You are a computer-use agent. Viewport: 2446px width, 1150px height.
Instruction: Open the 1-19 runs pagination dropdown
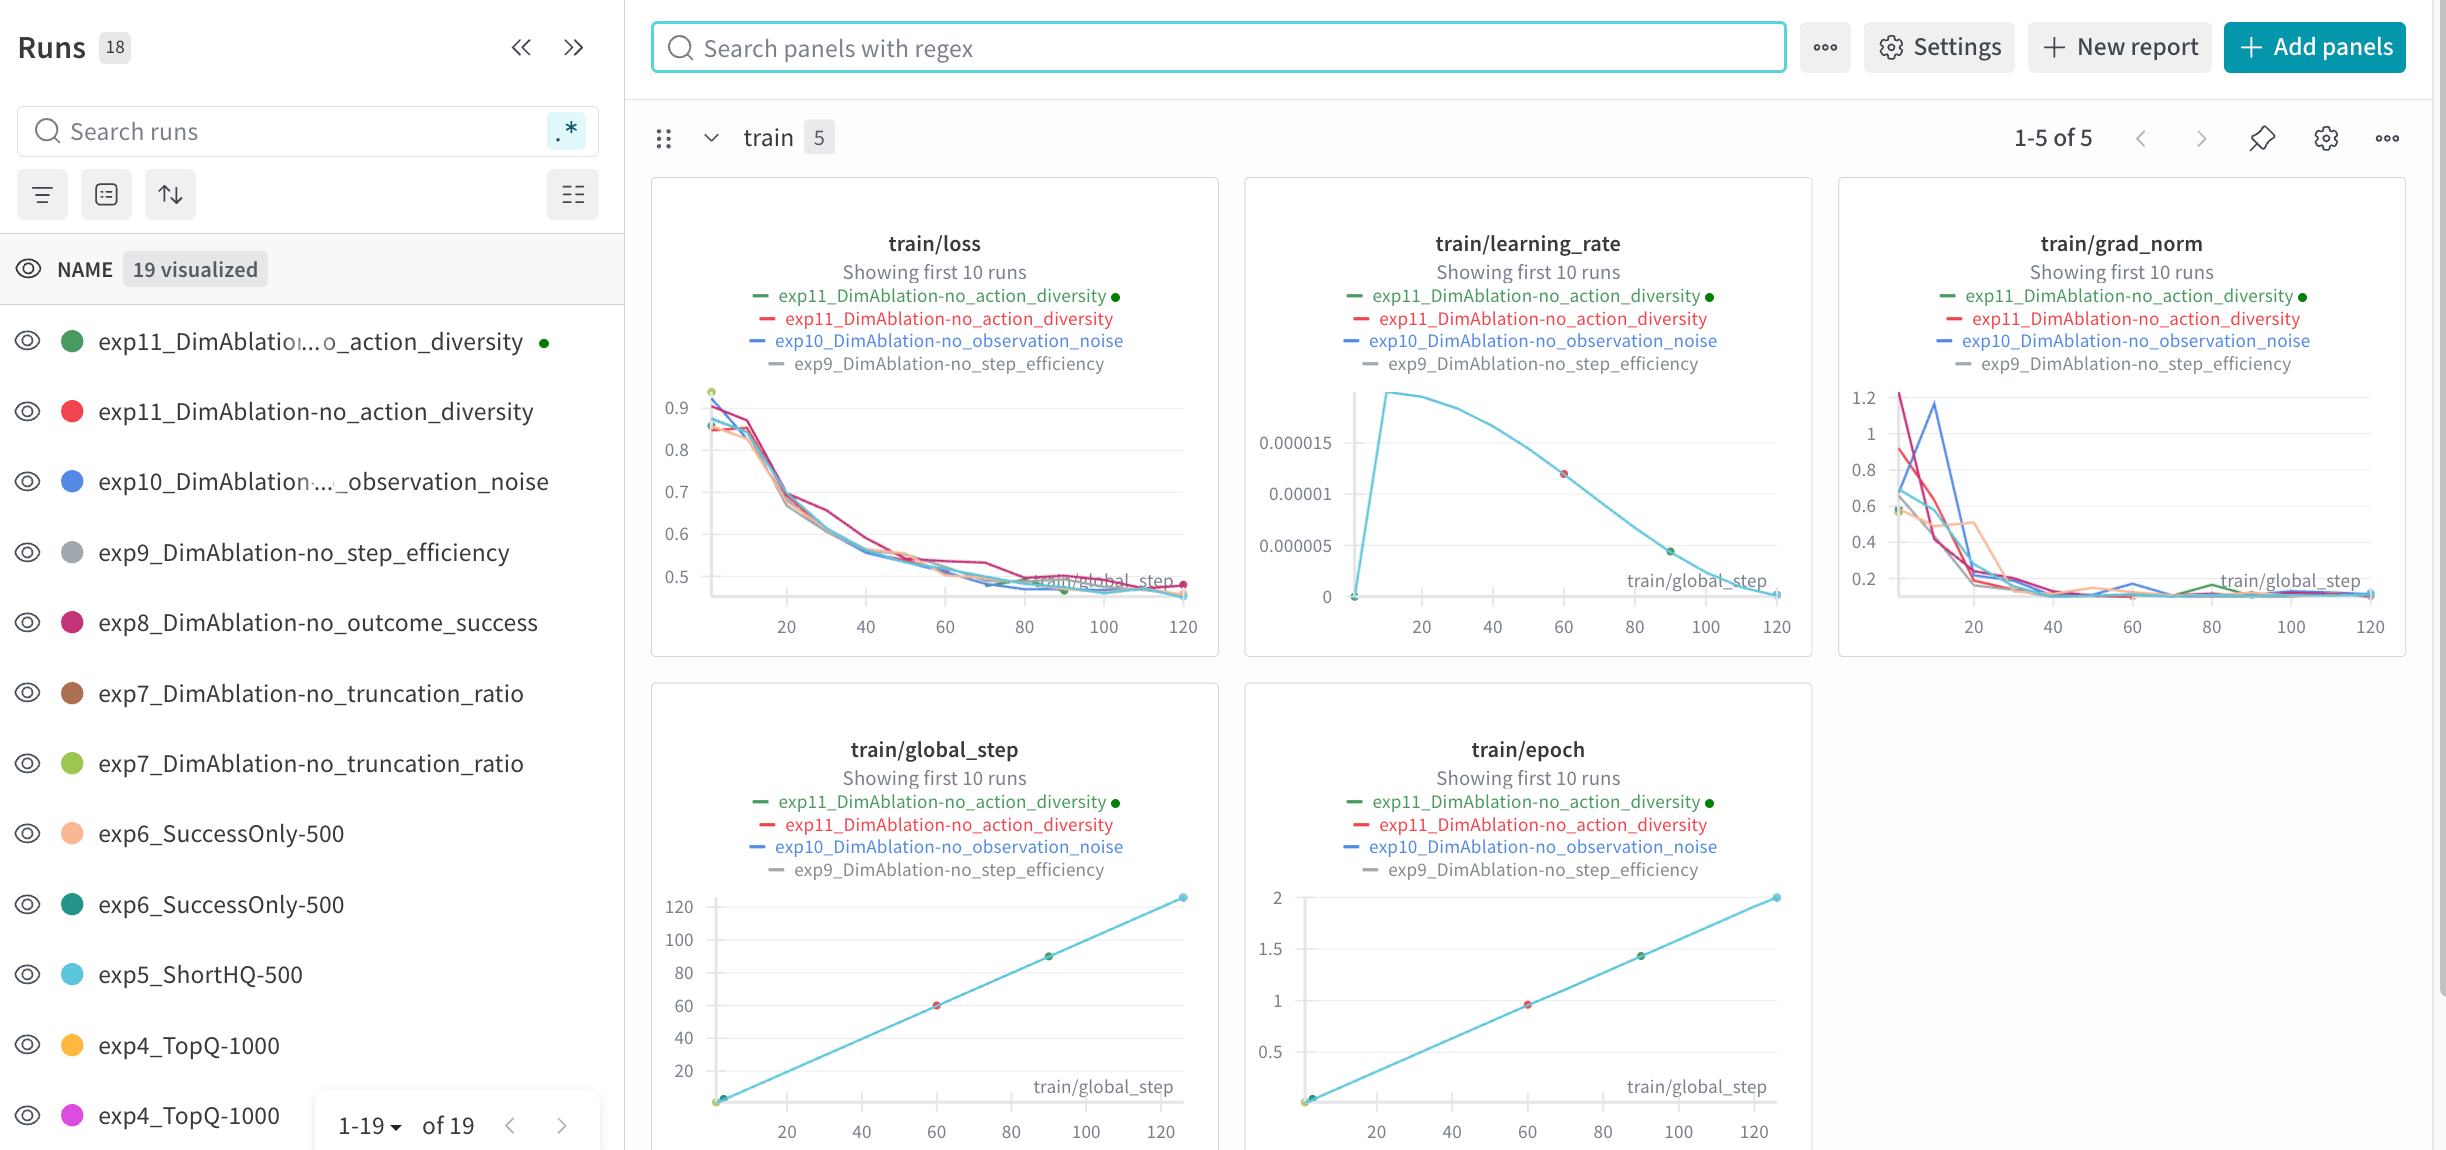click(369, 1126)
